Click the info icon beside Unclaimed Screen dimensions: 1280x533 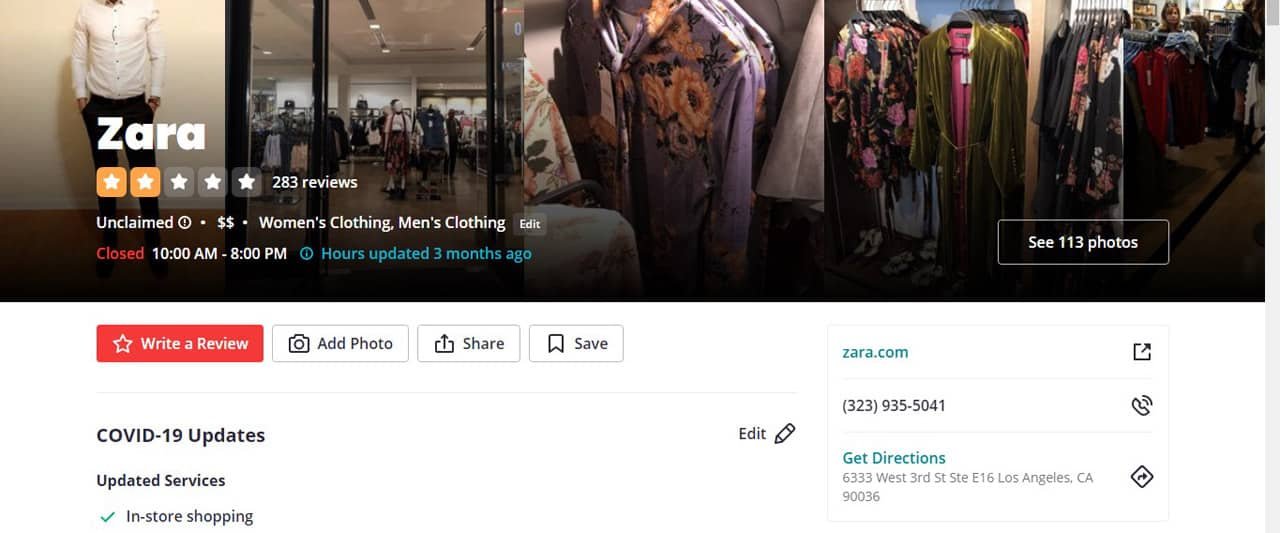[x=184, y=223]
